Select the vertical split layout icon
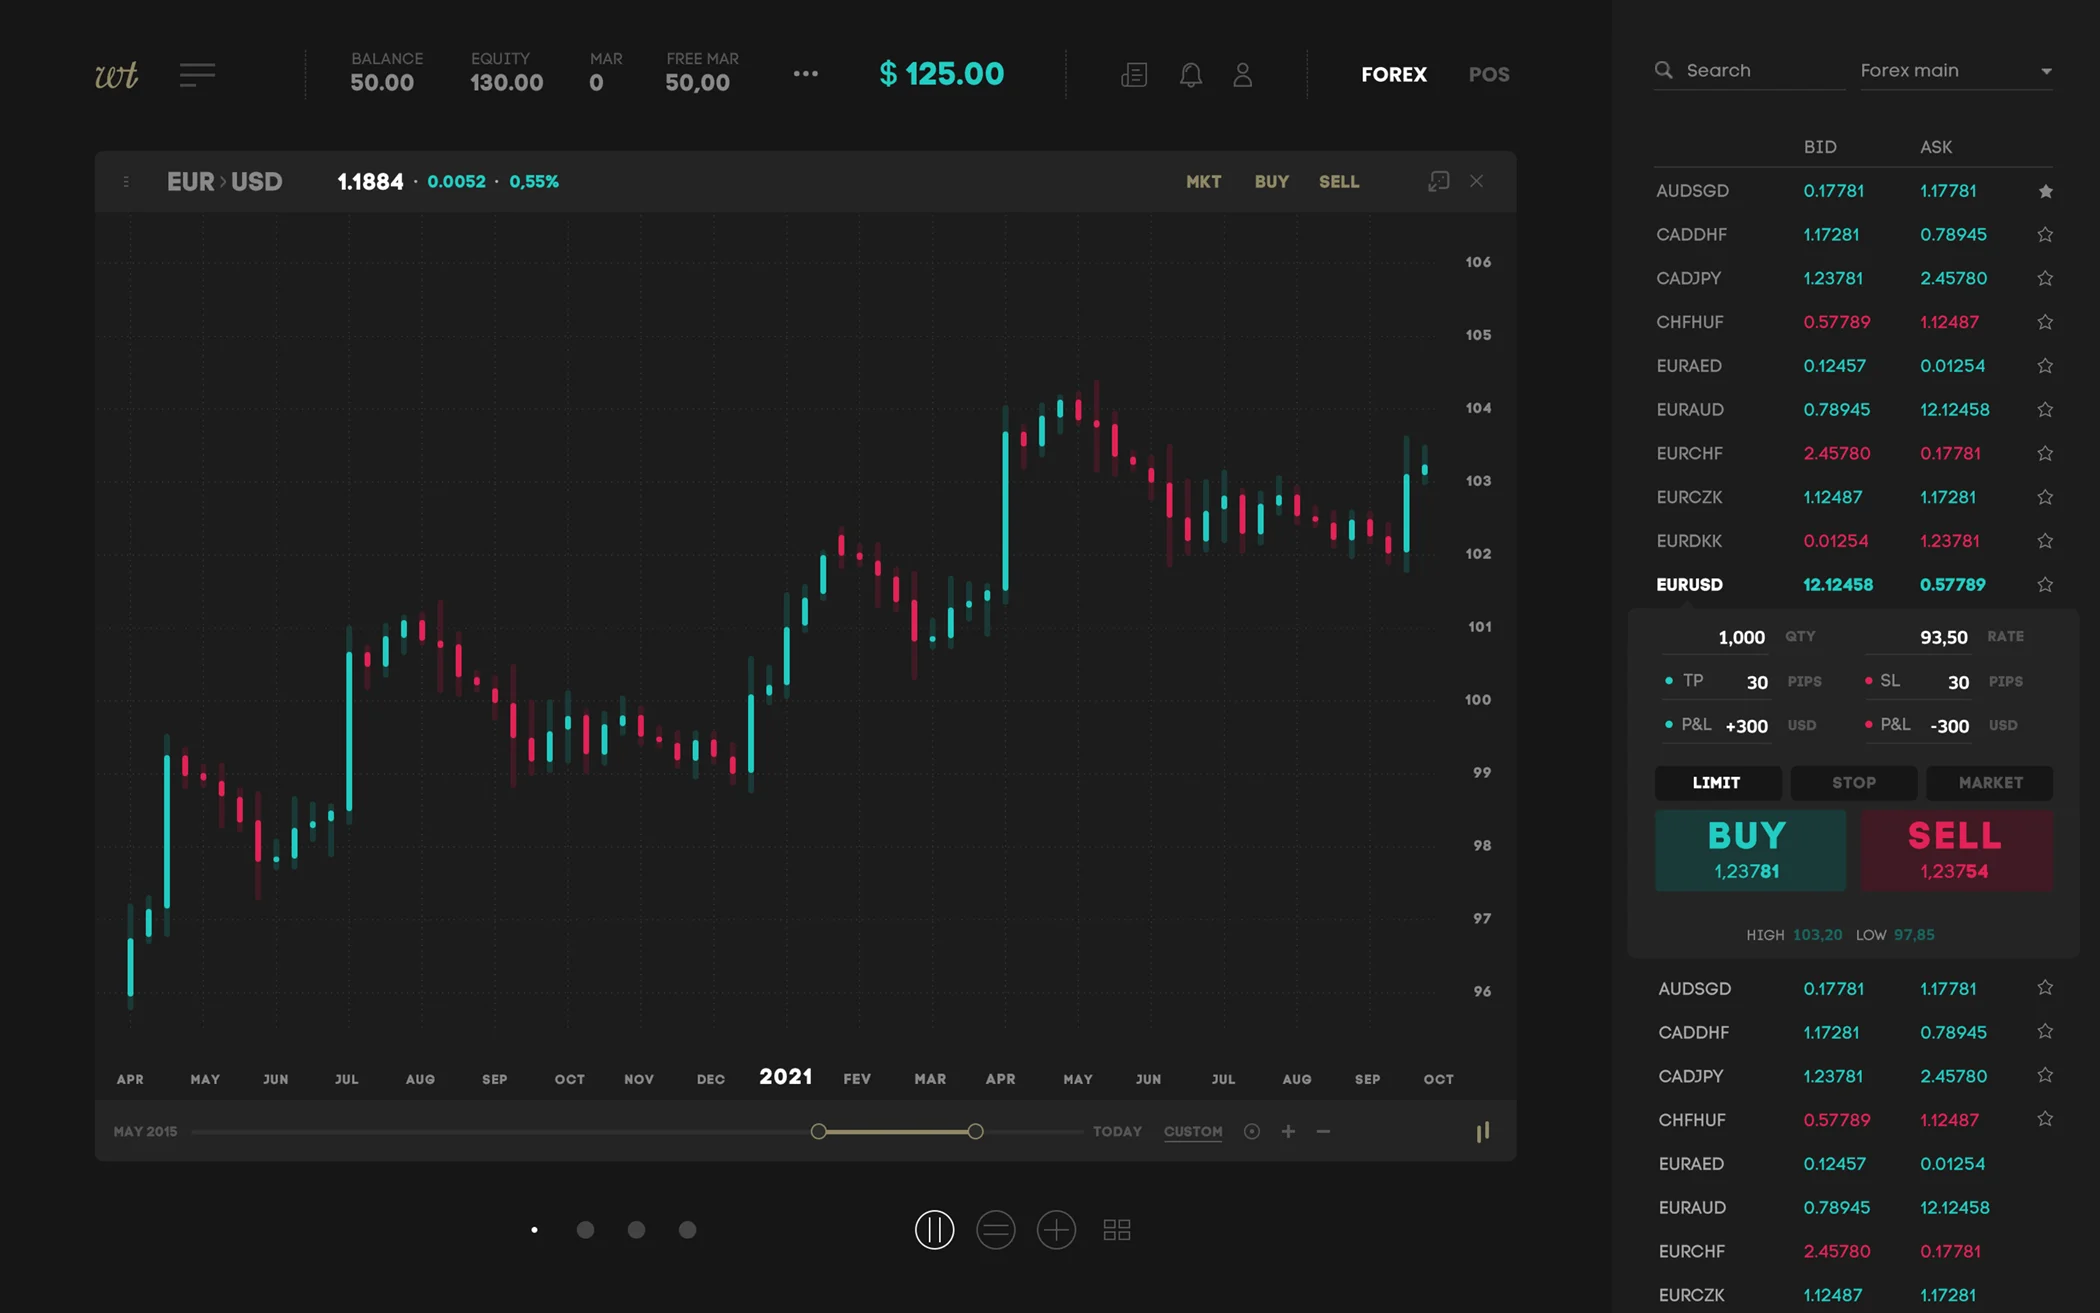Screen dimensions: 2100x1313 [934, 1230]
